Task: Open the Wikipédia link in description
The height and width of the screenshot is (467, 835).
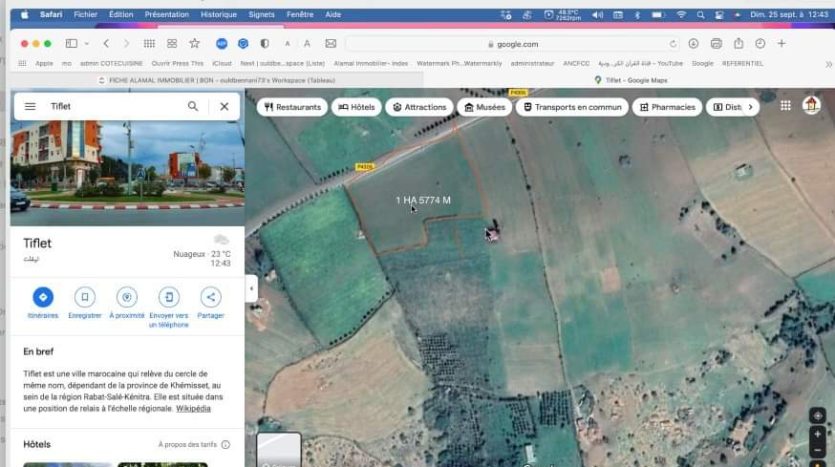Action: click(x=193, y=409)
